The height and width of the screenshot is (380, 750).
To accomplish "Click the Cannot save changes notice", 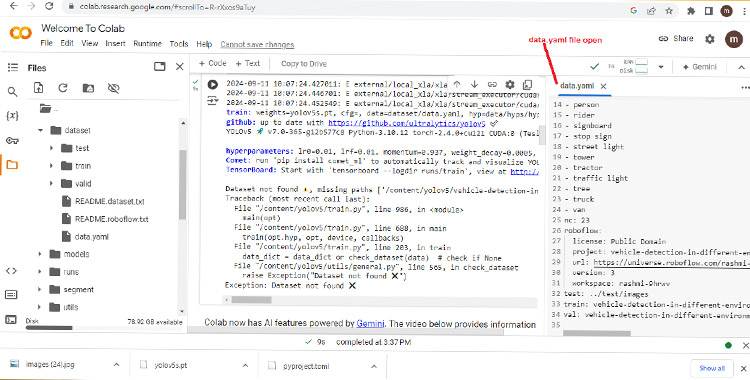I will [x=257, y=45].
